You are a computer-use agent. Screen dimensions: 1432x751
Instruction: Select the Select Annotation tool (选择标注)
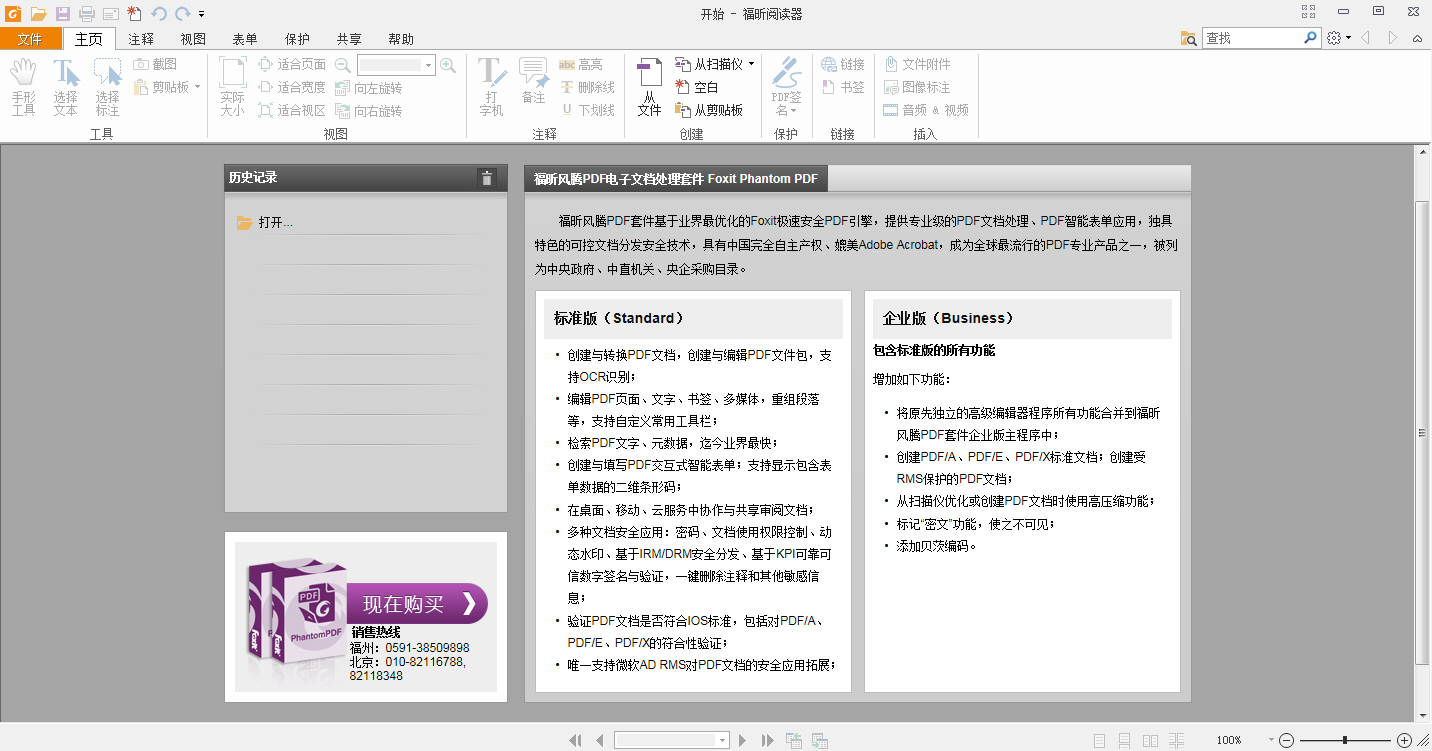click(x=107, y=87)
